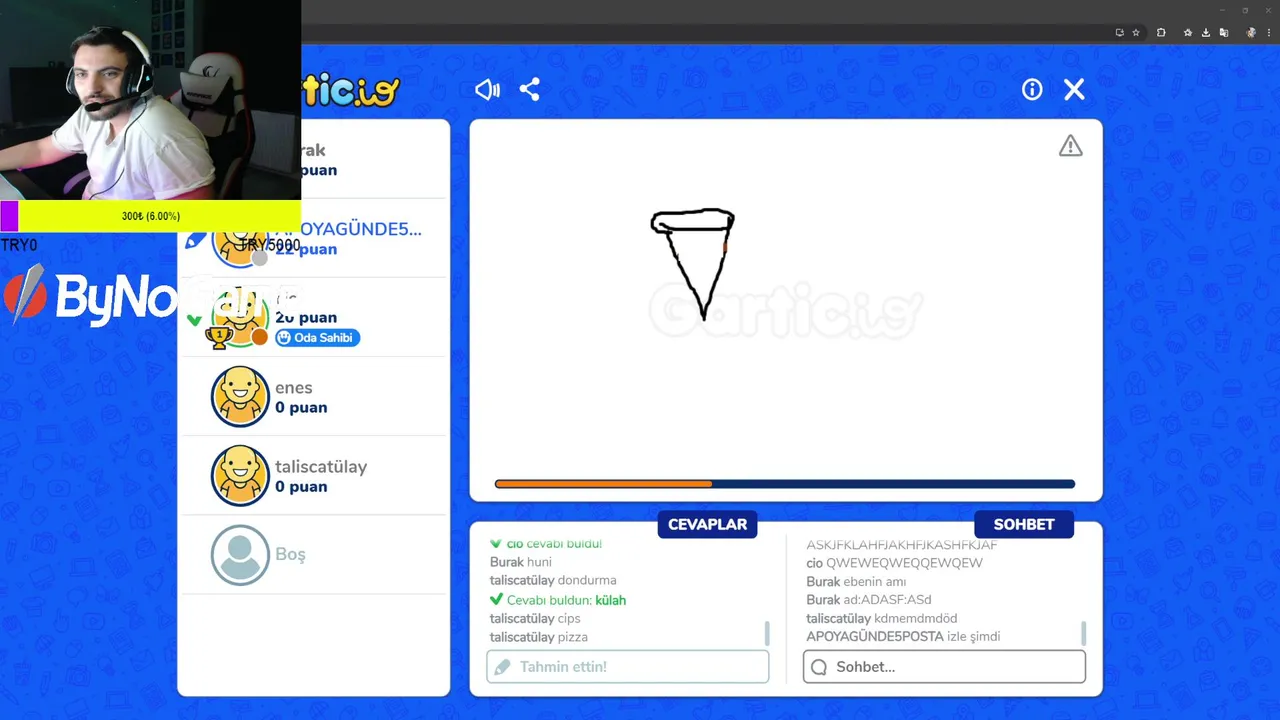Click the gartic.io logo in the header

[350, 91]
